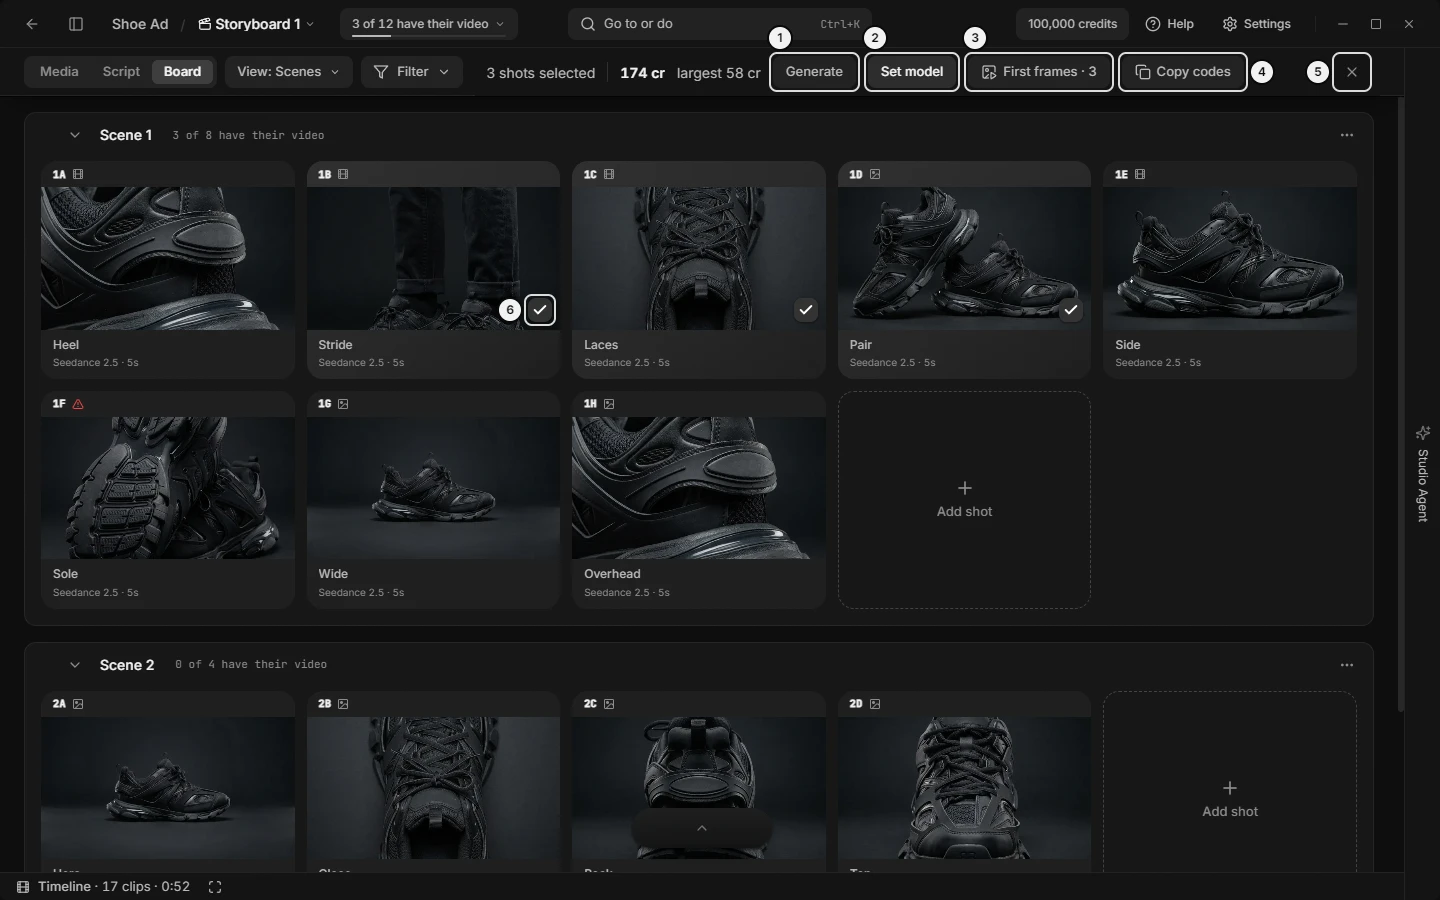This screenshot has height=900, width=1440.
Task: Uncheck the Pair shot selection
Action: 1071,310
